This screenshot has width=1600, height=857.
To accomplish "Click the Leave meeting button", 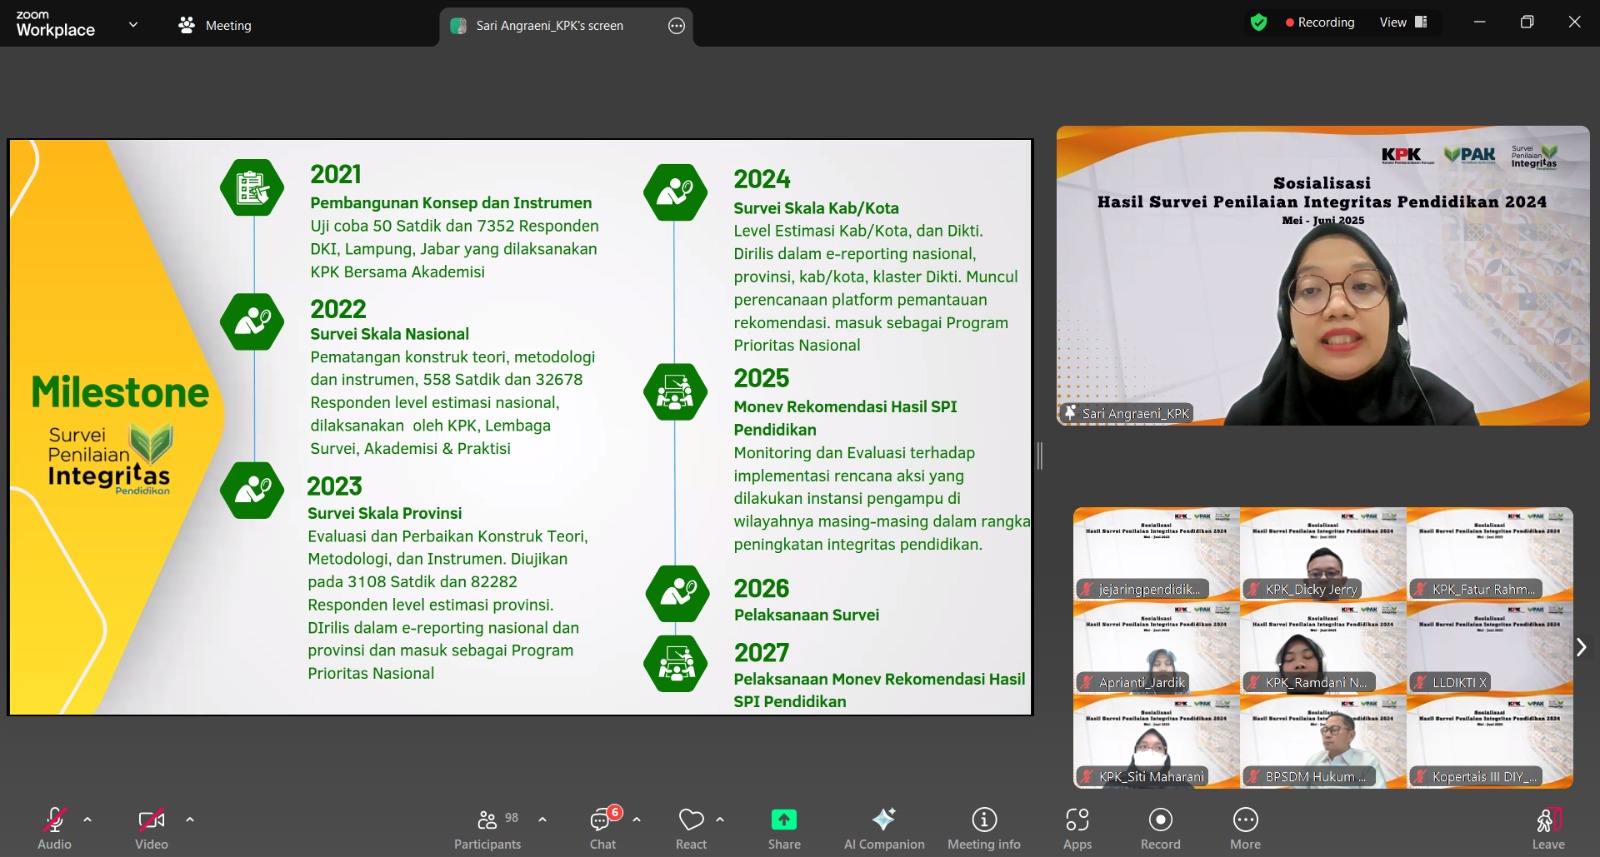I will coord(1548,829).
